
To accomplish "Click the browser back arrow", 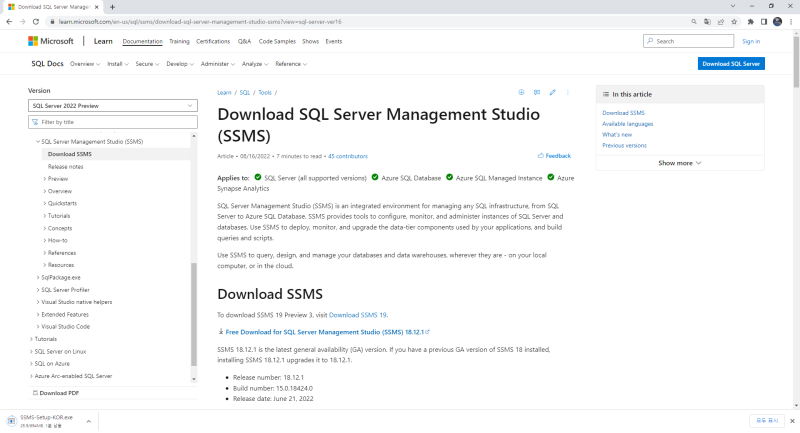I will pos(9,22).
